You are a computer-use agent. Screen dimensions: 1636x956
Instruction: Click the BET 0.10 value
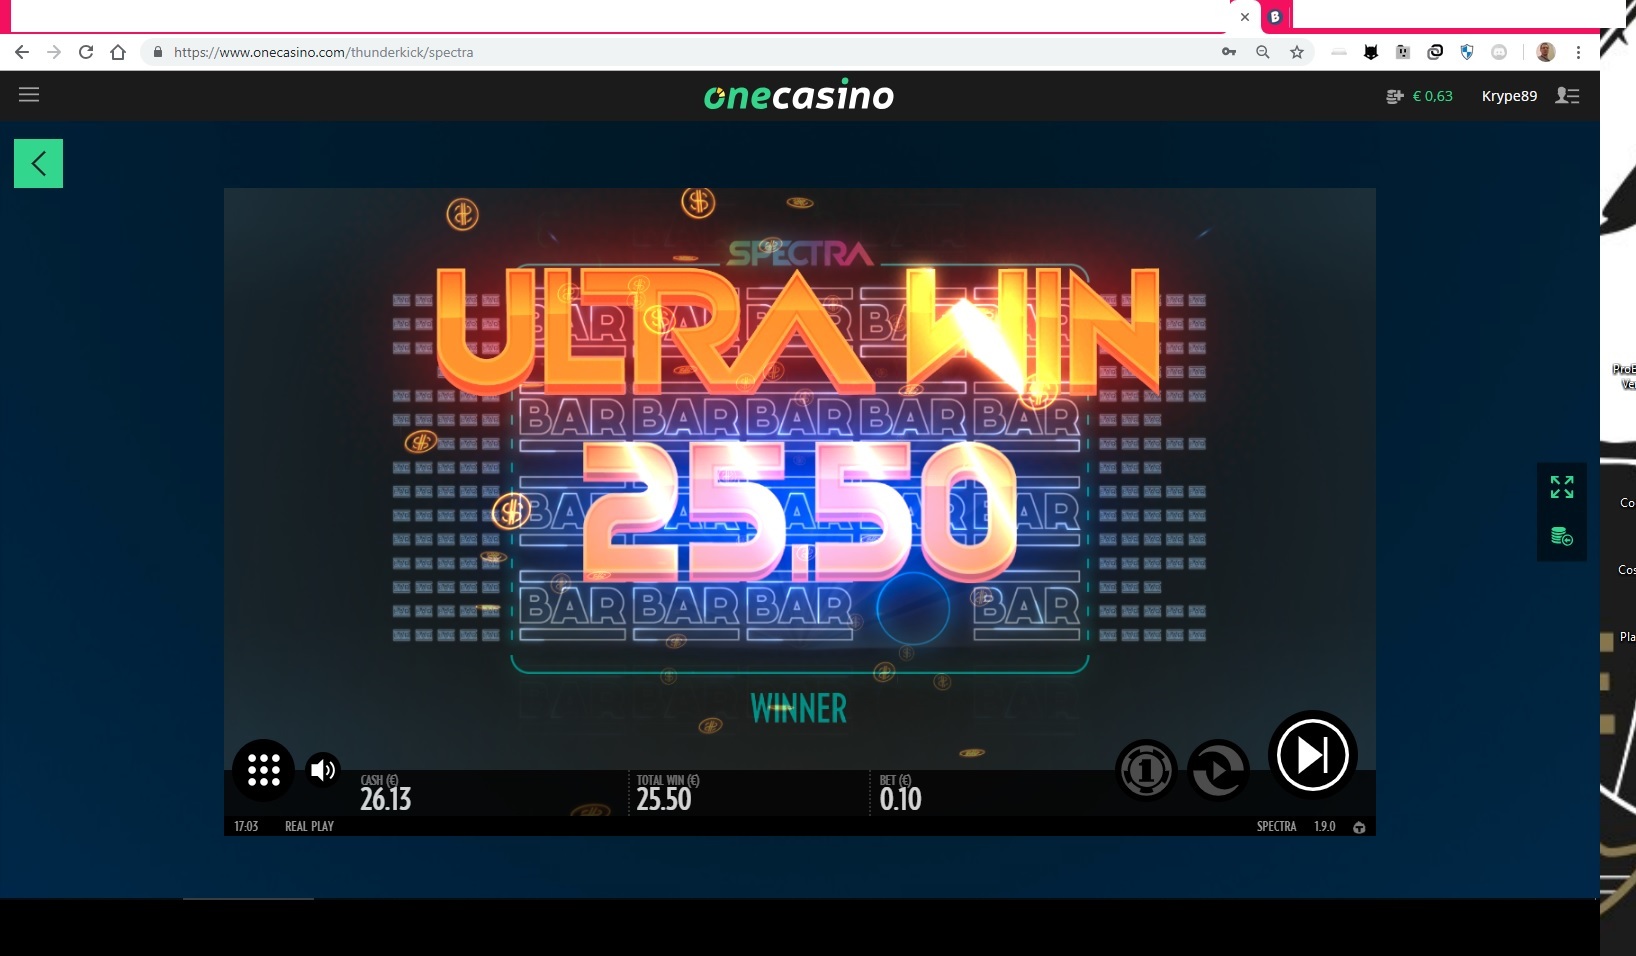(901, 799)
